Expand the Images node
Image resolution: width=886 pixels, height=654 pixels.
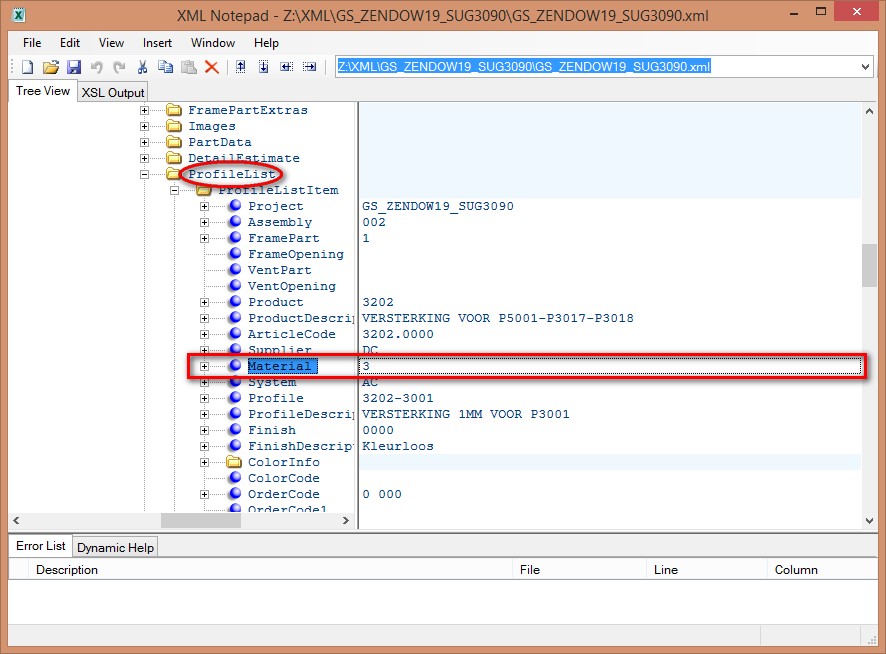(x=145, y=126)
